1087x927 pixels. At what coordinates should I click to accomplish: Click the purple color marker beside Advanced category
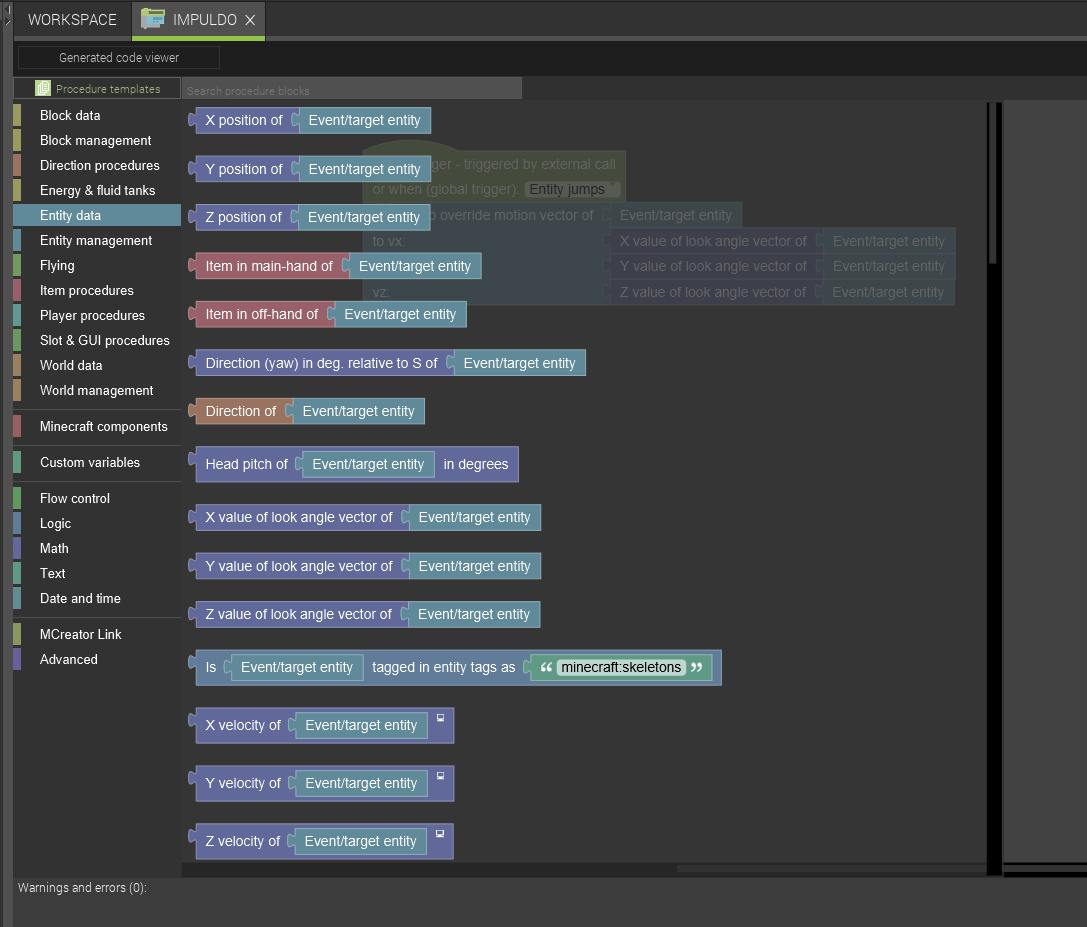(x=17, y=659)
